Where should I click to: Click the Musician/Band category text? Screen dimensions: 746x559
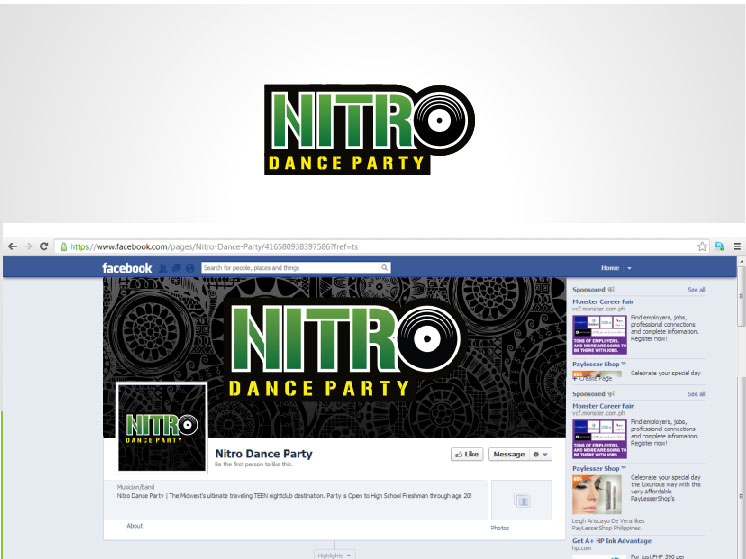(136, 487)
